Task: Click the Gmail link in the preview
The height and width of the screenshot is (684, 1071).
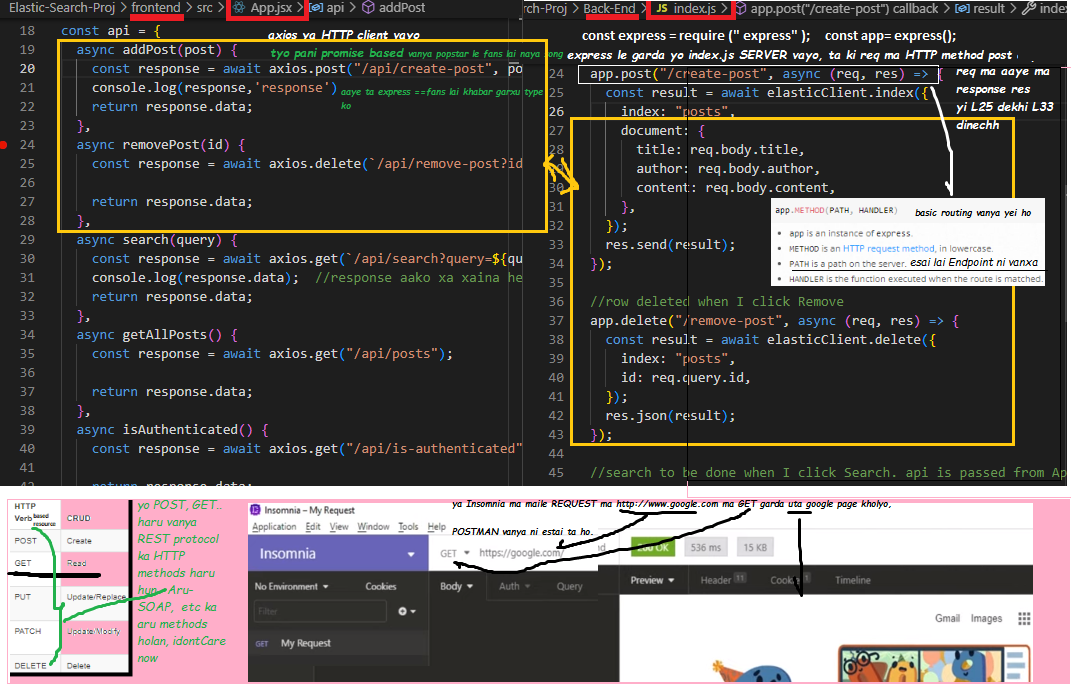Action: point(947,618)
